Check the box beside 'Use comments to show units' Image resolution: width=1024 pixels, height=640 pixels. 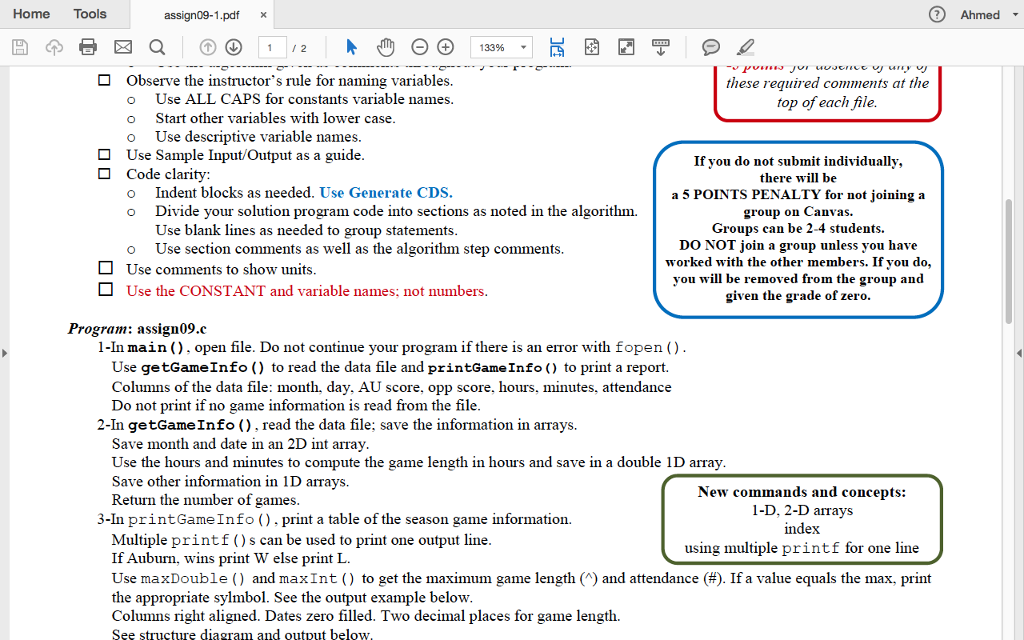[105, 267]
